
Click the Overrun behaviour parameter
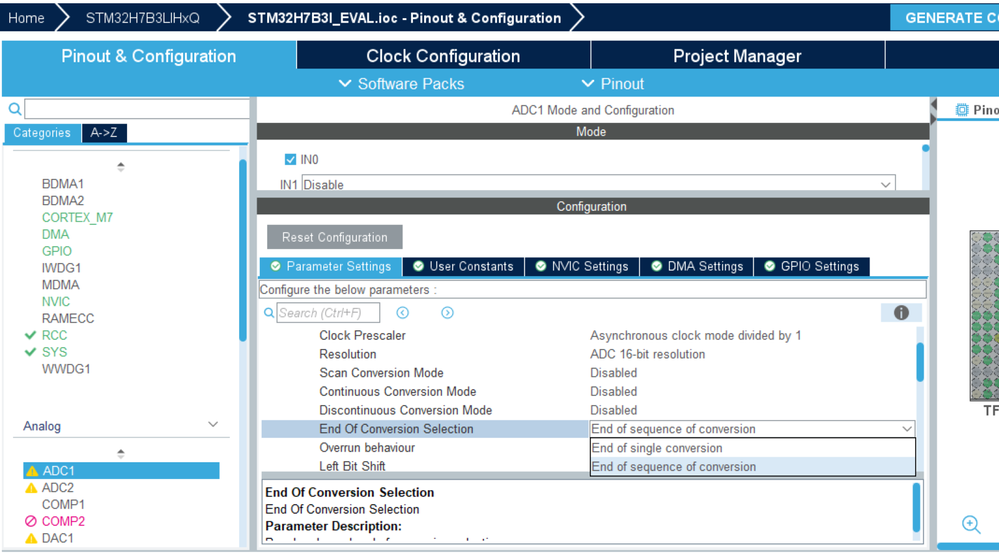click(x=367, y=447)
